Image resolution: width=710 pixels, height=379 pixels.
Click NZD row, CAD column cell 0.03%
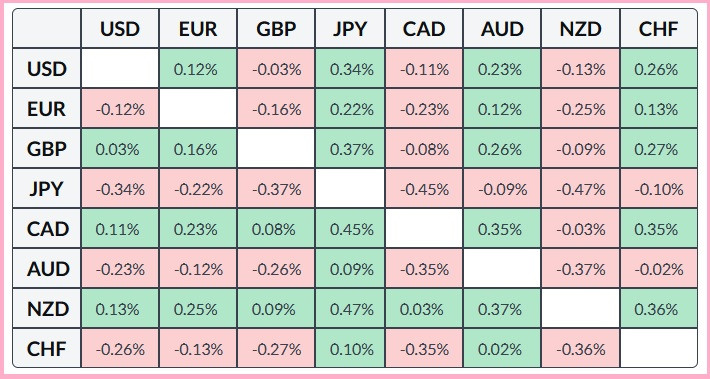(x=424, y=309)
